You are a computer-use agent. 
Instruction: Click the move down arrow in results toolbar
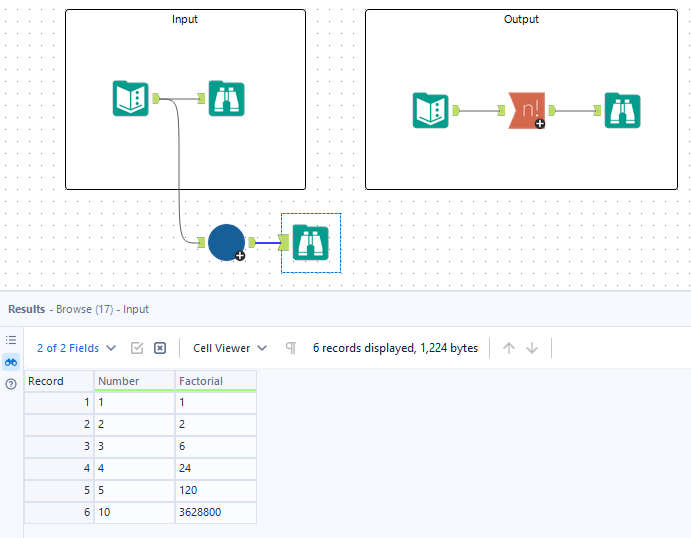click(532, 348)
